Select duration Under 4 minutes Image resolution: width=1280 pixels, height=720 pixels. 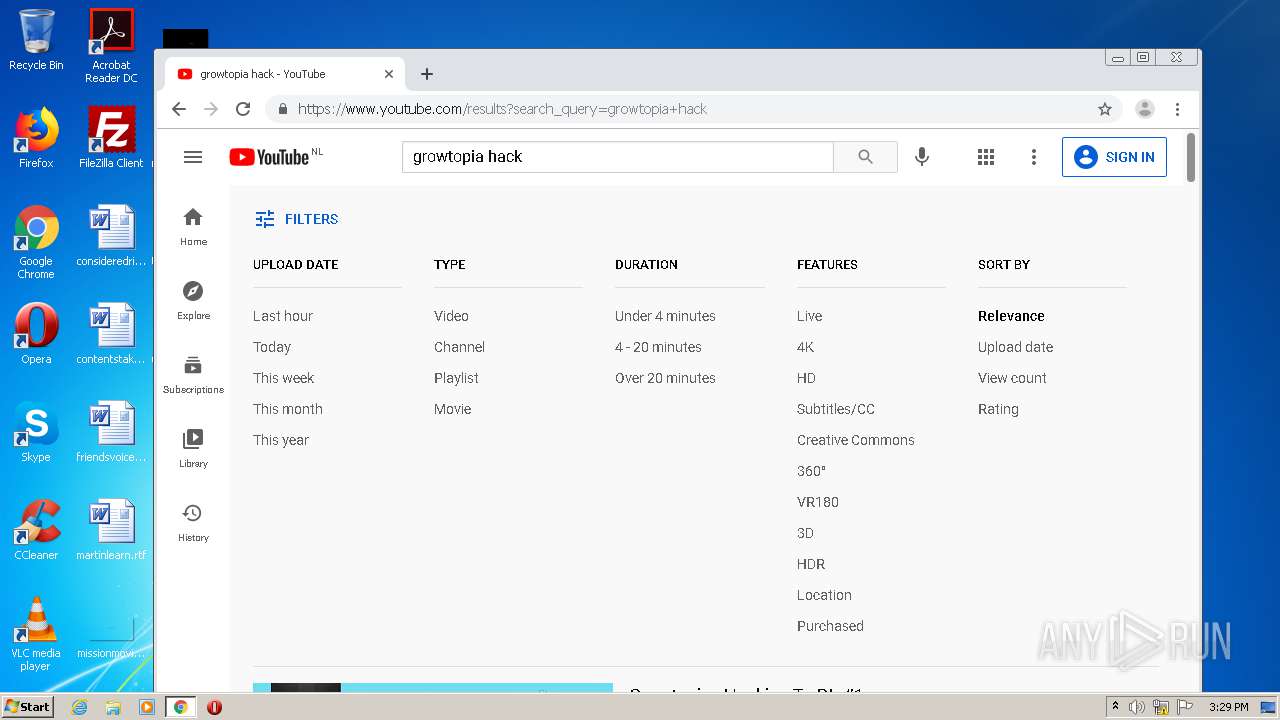[665, 316]
